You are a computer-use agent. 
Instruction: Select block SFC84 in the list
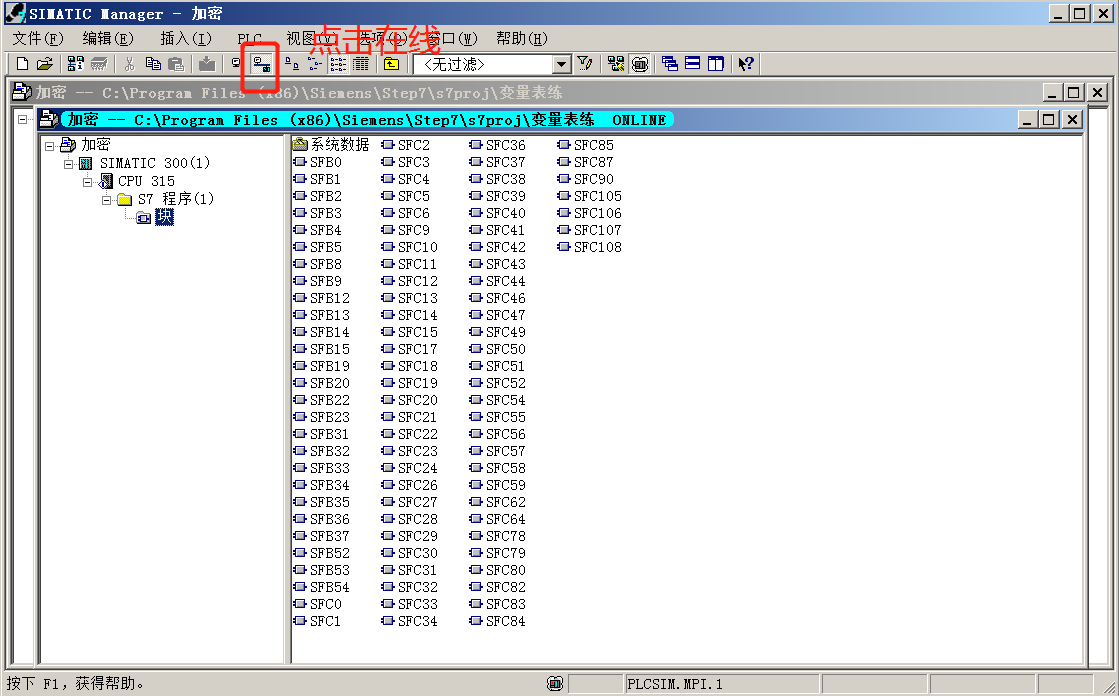tap(506, 621)
